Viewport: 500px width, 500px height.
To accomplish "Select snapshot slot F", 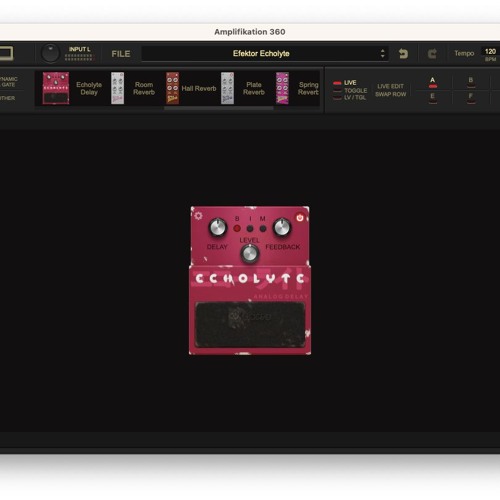I will 471,98.
